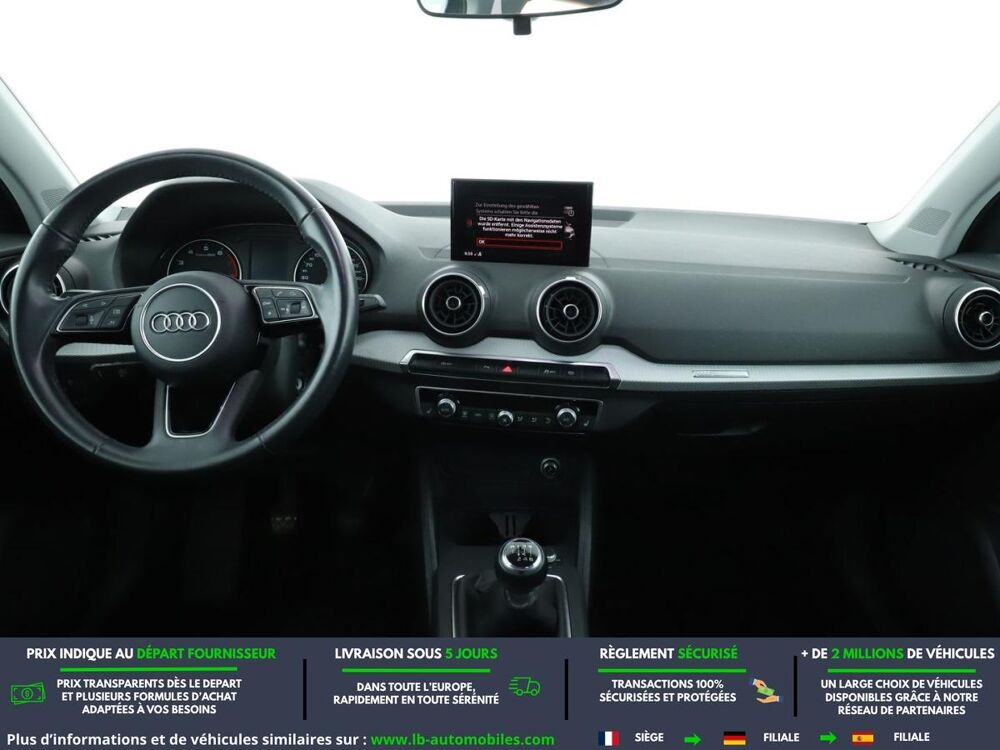Click the "DANS TOUTE L'EUROPE" paragraph

416,693
